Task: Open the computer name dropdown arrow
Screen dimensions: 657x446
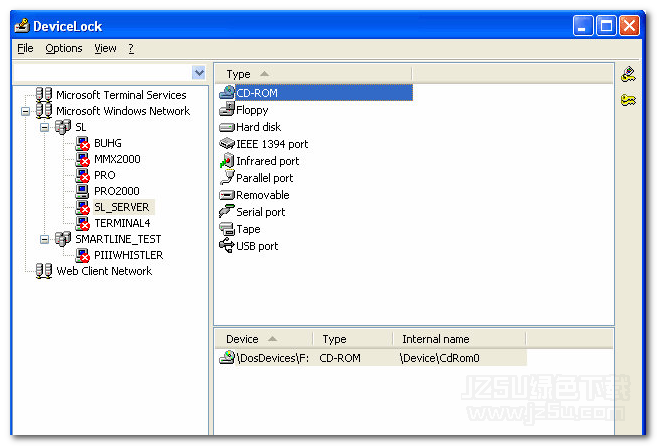Action: [199, 73]
